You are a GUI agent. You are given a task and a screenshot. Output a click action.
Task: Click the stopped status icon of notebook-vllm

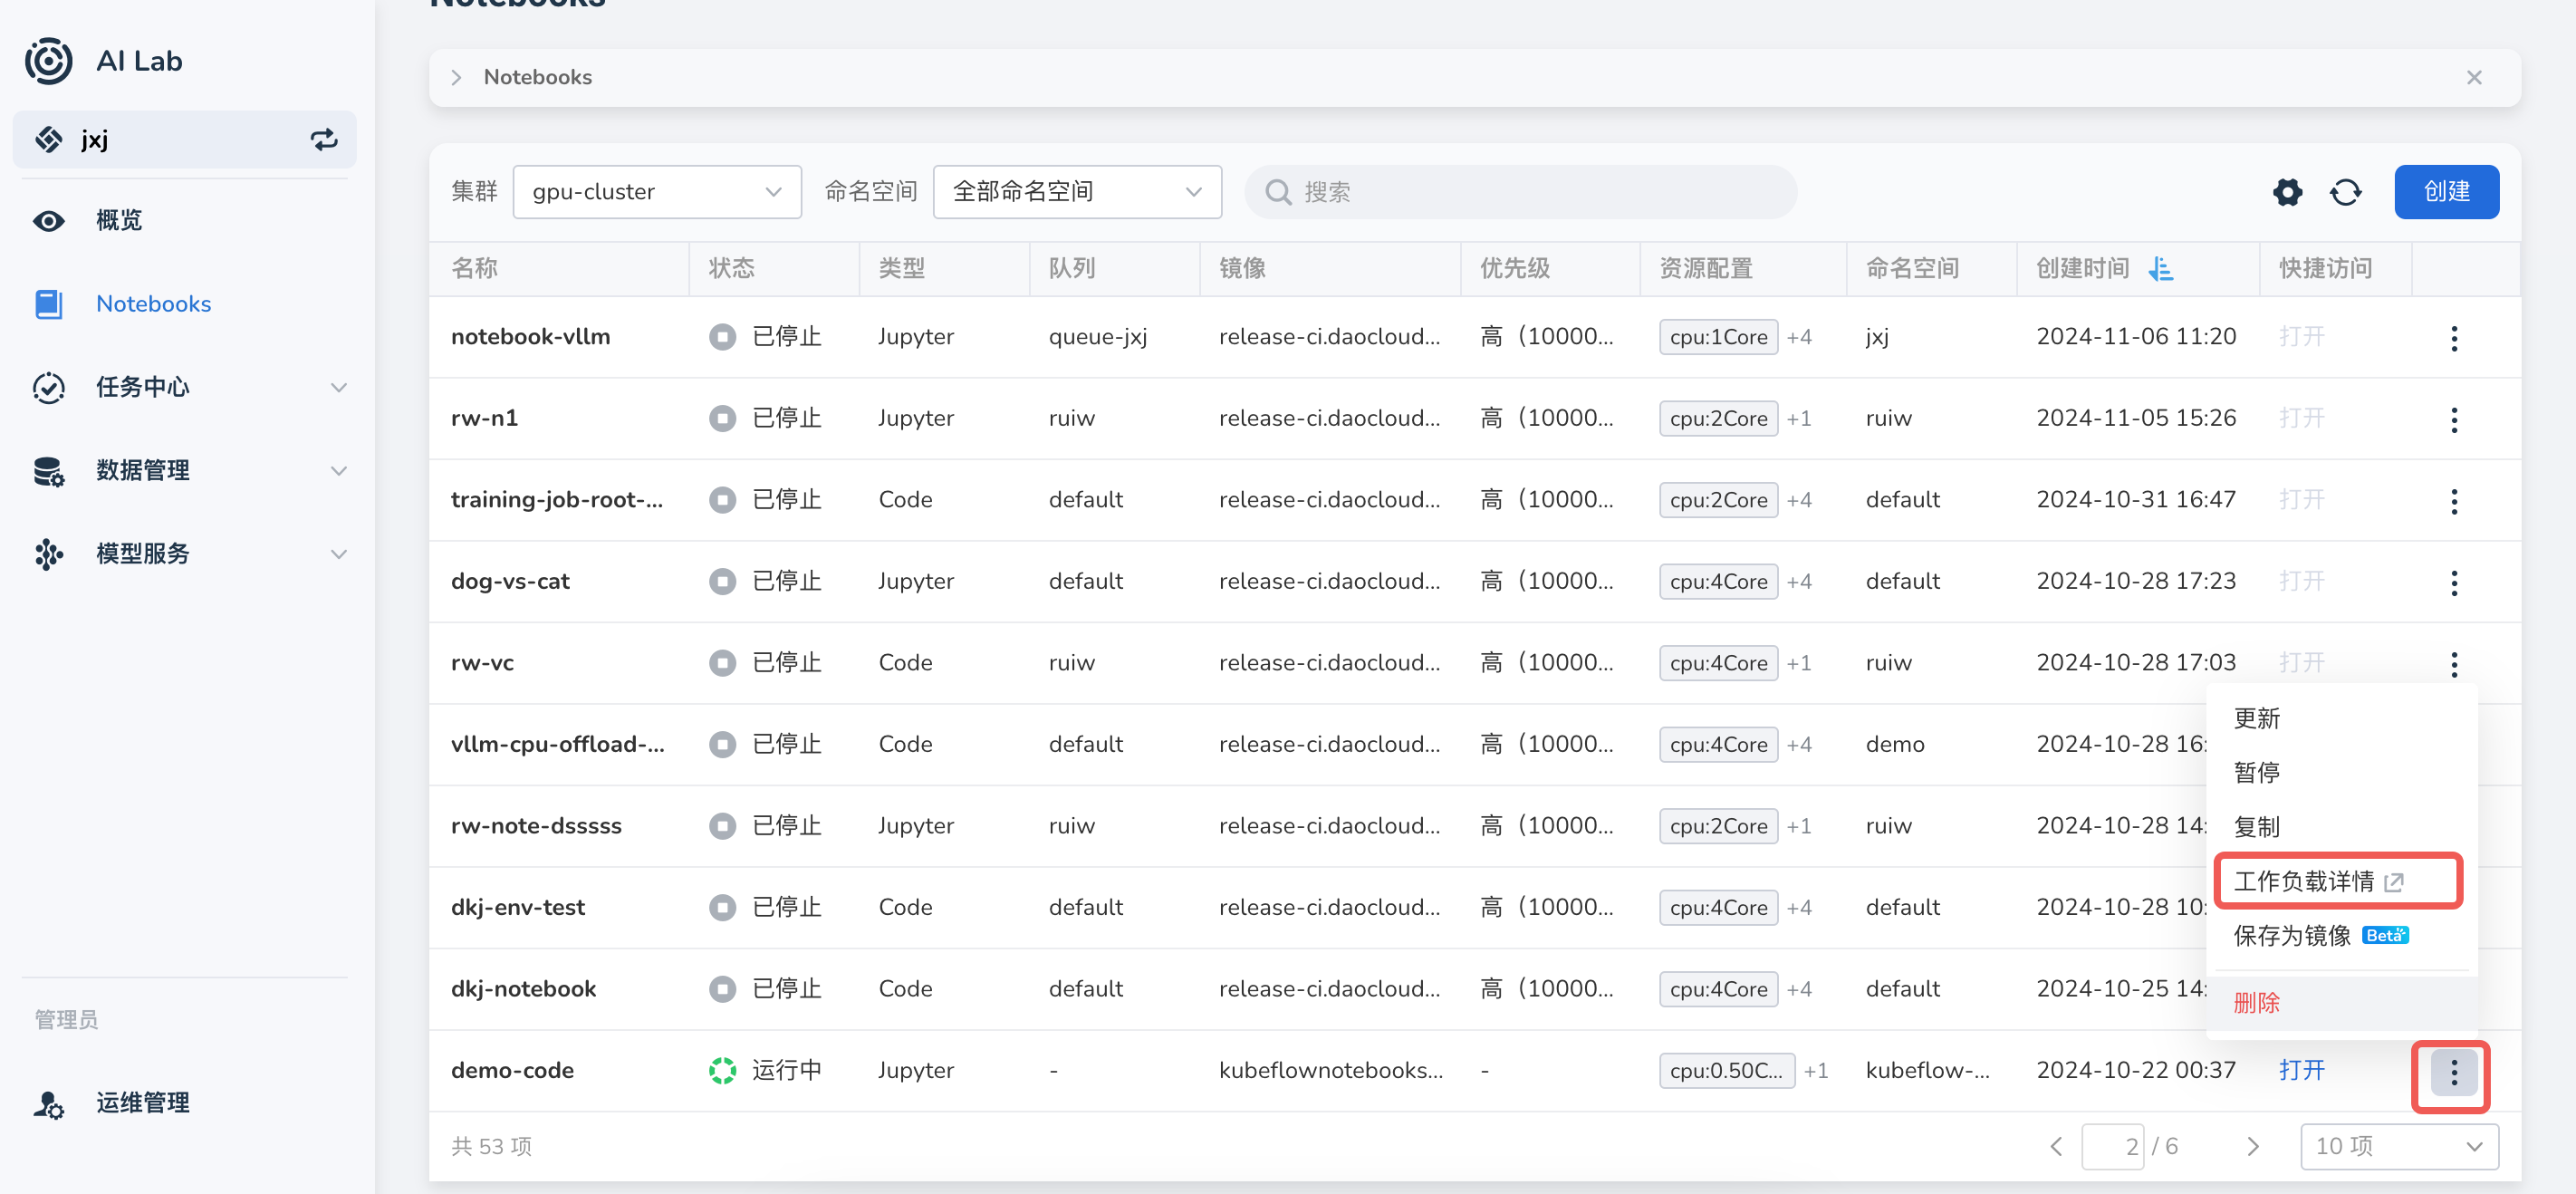pos(722,337)
